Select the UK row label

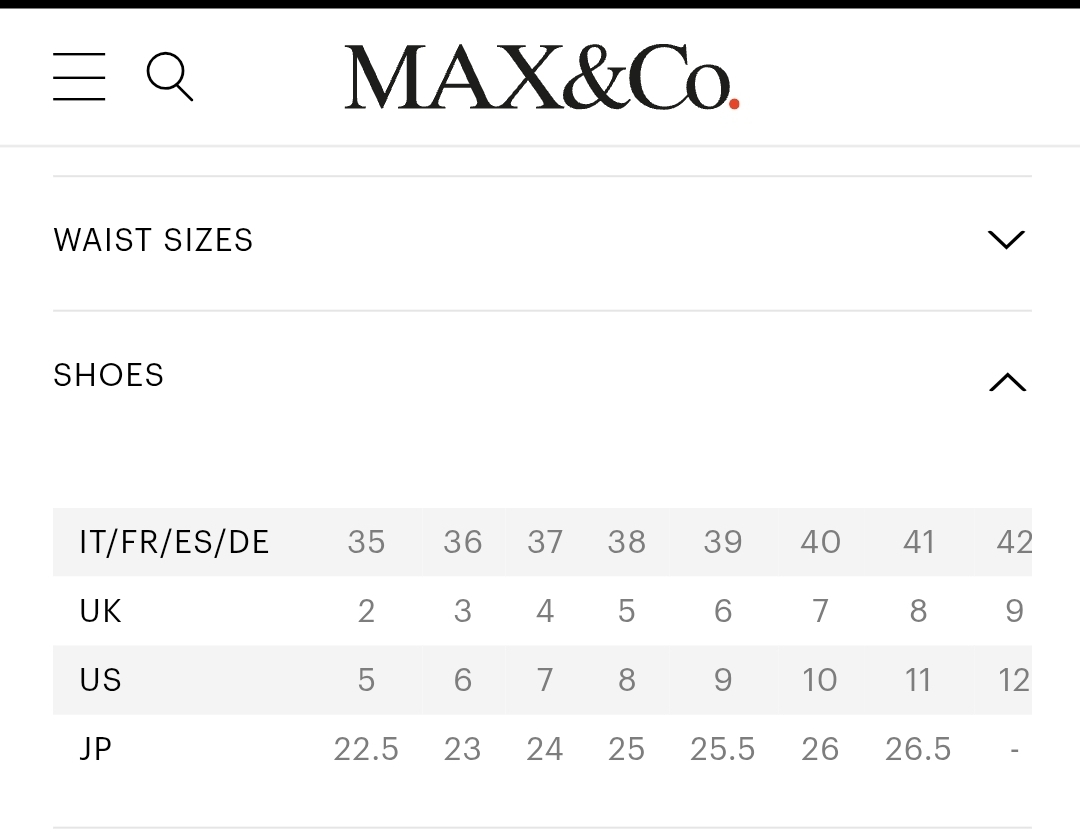[100, 611]
